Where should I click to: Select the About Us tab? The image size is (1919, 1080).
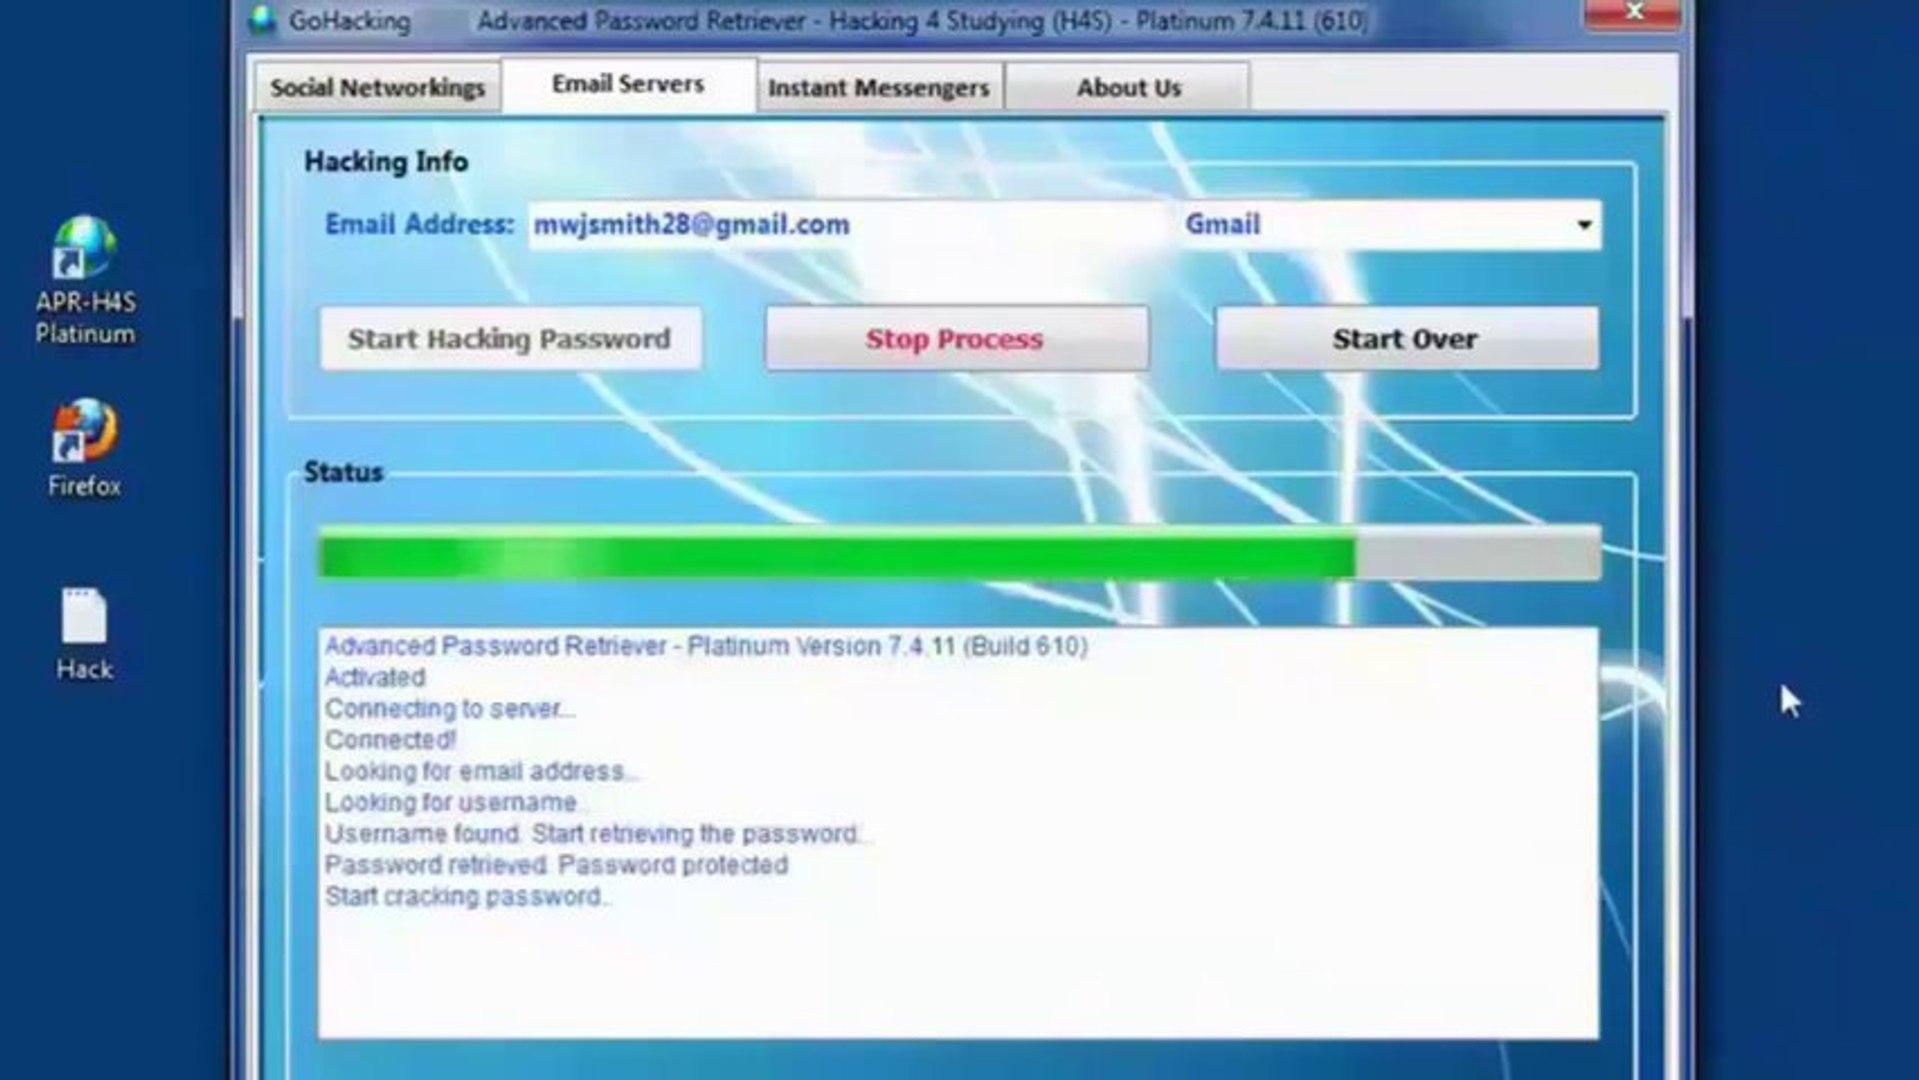(x=1128, y=87)
